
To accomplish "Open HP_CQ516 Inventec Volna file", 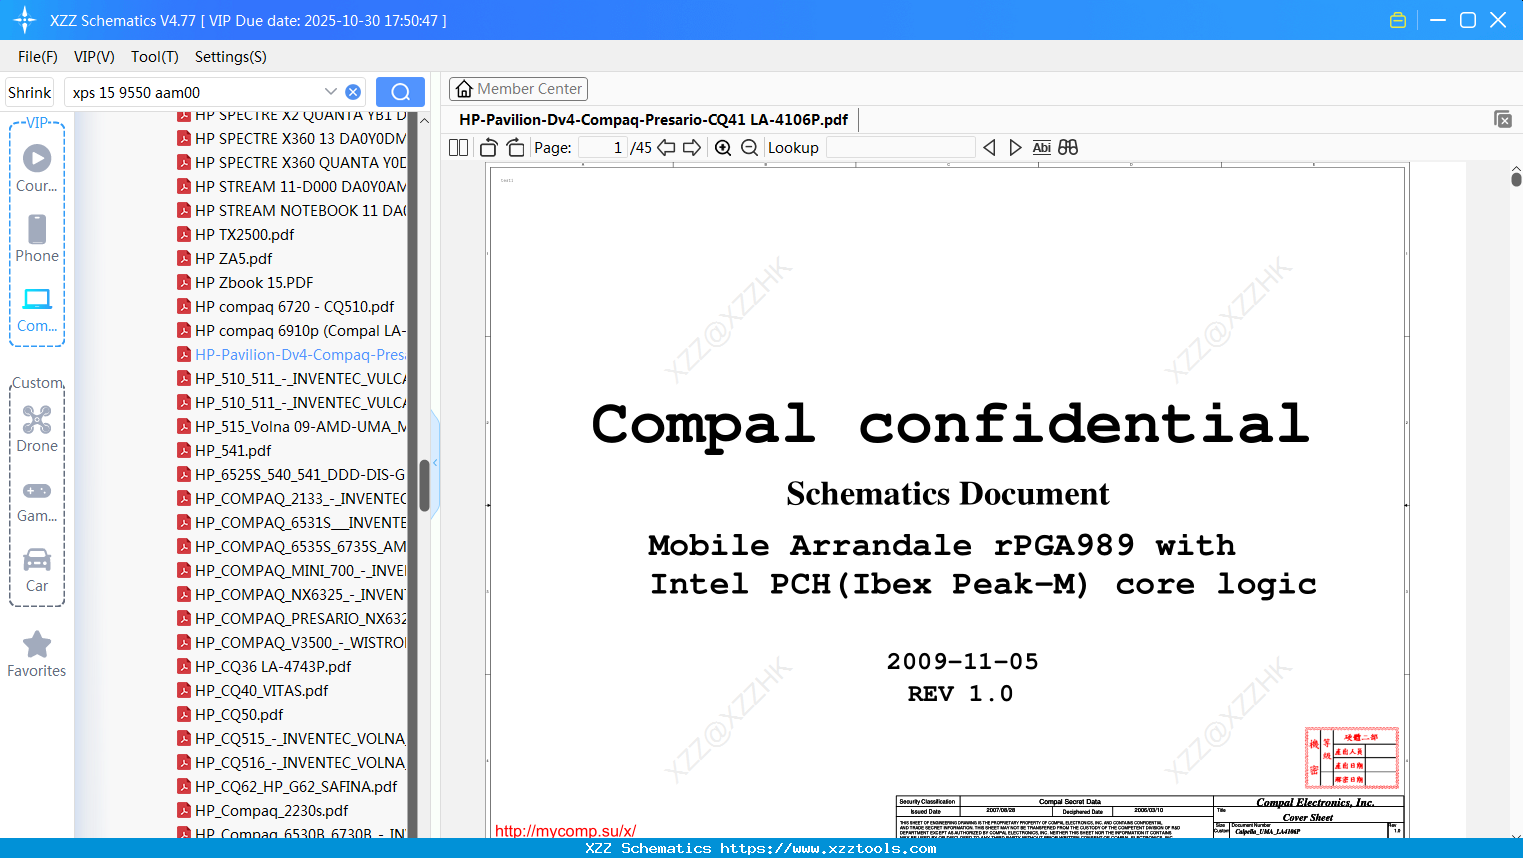I will 291,762.
